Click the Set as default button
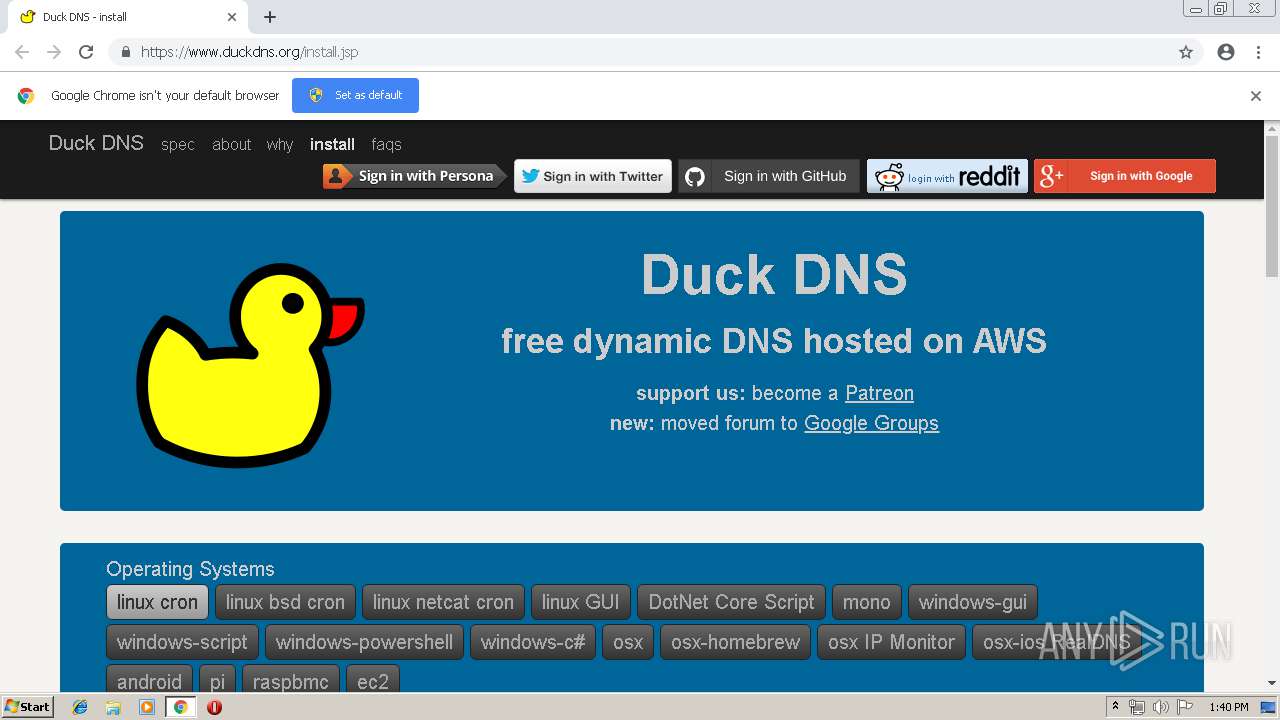The height and width of the screenshot is (720, 1280). click(355, 95)
